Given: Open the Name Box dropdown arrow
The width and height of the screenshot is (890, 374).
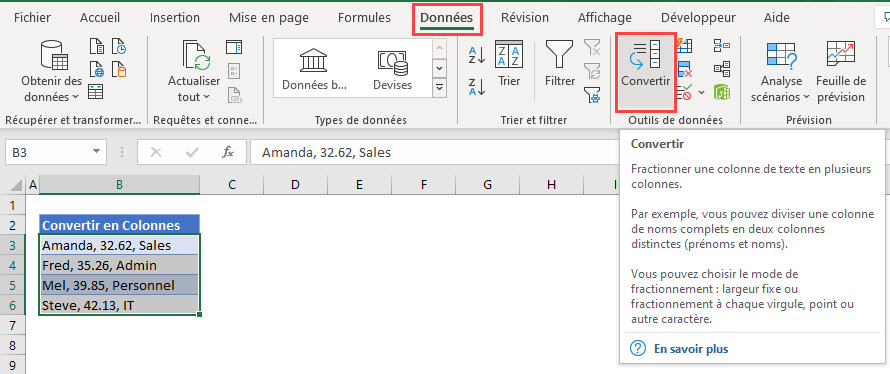Looking at the screenshot, I should pos(96,152).
